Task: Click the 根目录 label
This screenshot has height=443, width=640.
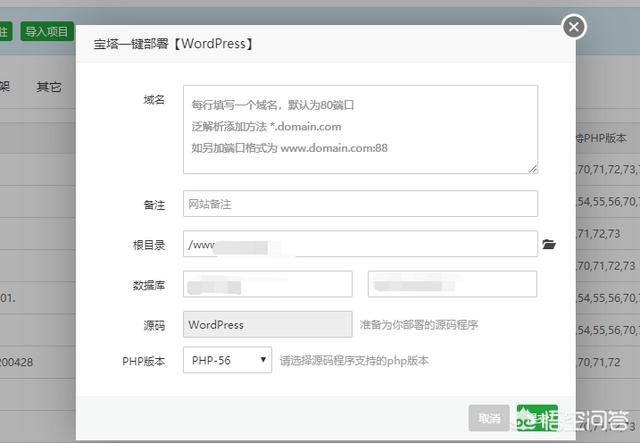Action: pos(149,245)
